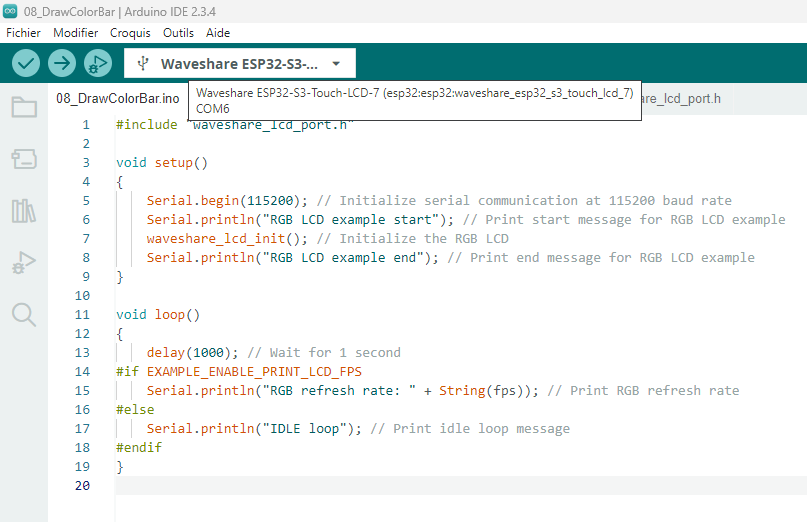
Task: Click on 'void setup()' text
Action: tap(162, 163)
